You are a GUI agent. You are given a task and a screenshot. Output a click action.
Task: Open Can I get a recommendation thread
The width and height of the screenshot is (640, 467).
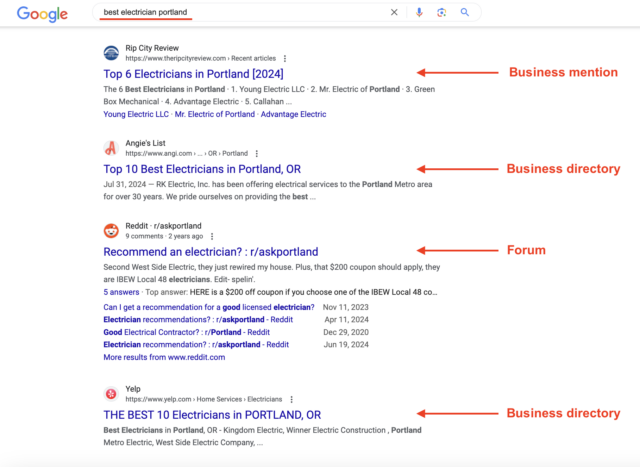coord(209,307)
